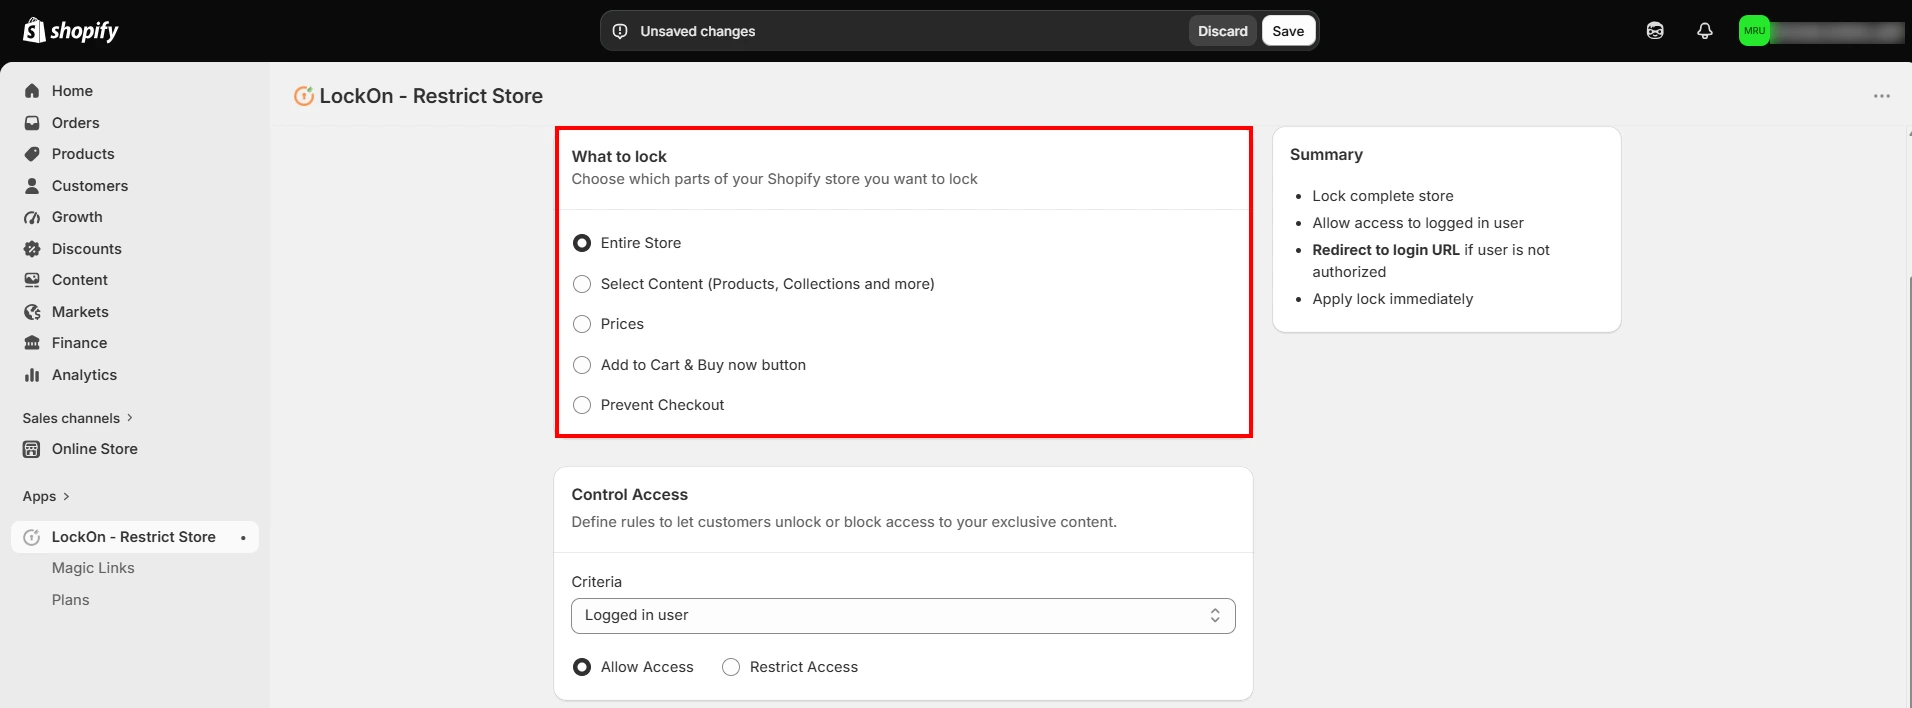Click the Shopify logo

[70, 31]
